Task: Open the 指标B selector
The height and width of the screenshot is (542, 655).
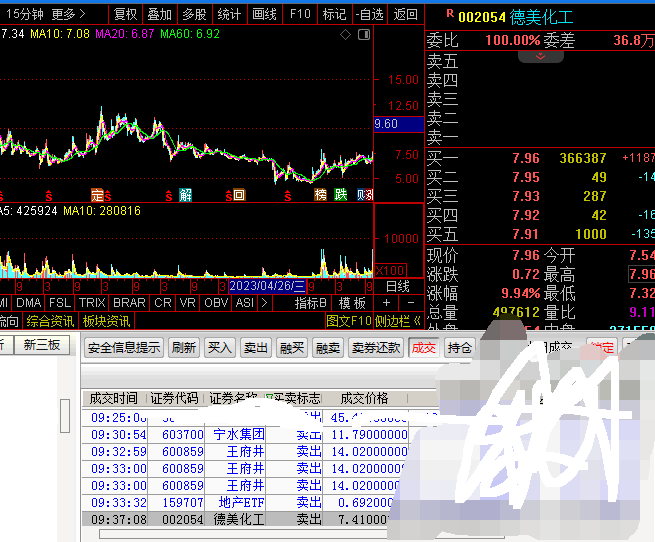Action: [x=310, y=303]
